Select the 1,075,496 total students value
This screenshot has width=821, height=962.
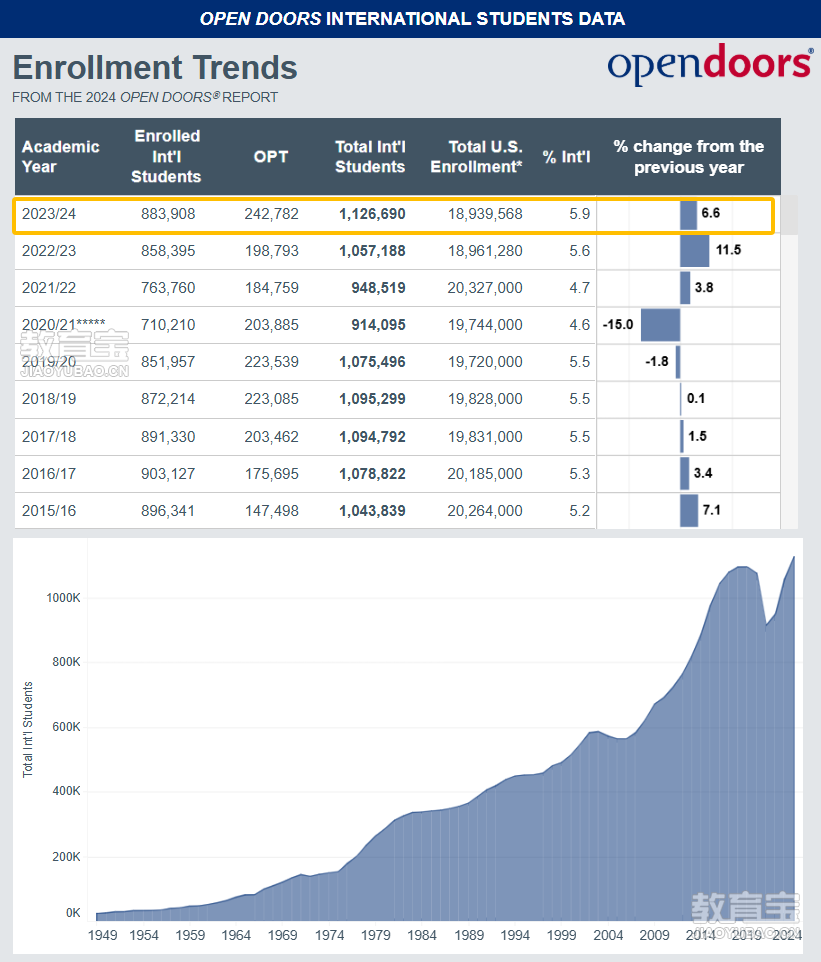[x=372, y=362]
